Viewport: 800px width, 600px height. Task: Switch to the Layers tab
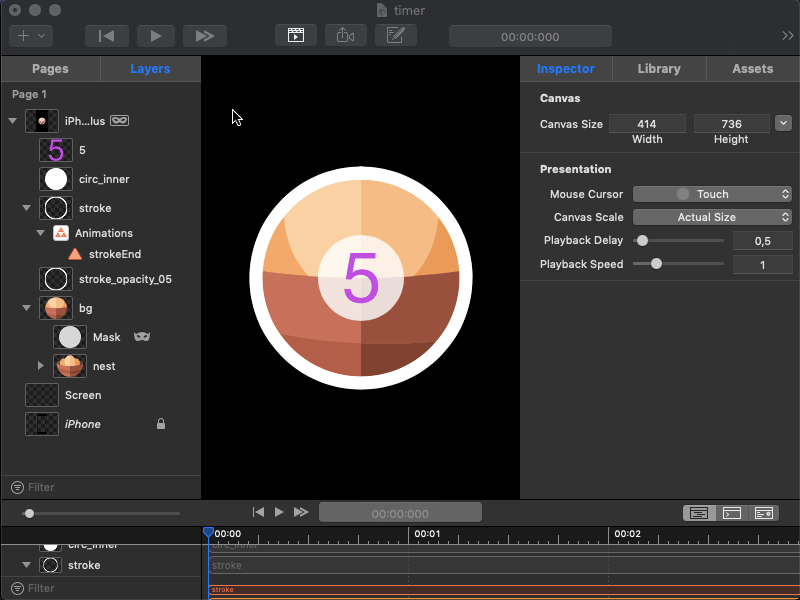(150, 69)
